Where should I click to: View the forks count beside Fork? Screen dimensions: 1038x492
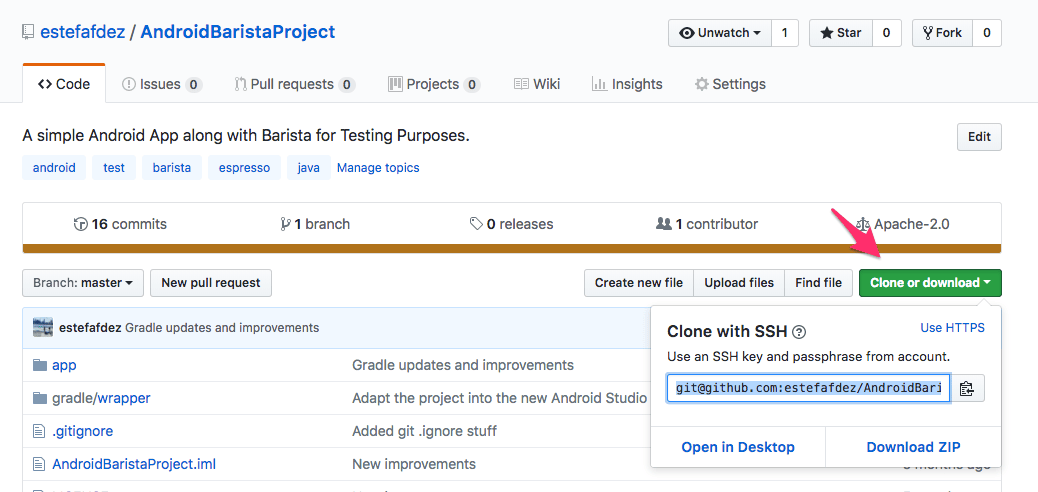[986, 33]
